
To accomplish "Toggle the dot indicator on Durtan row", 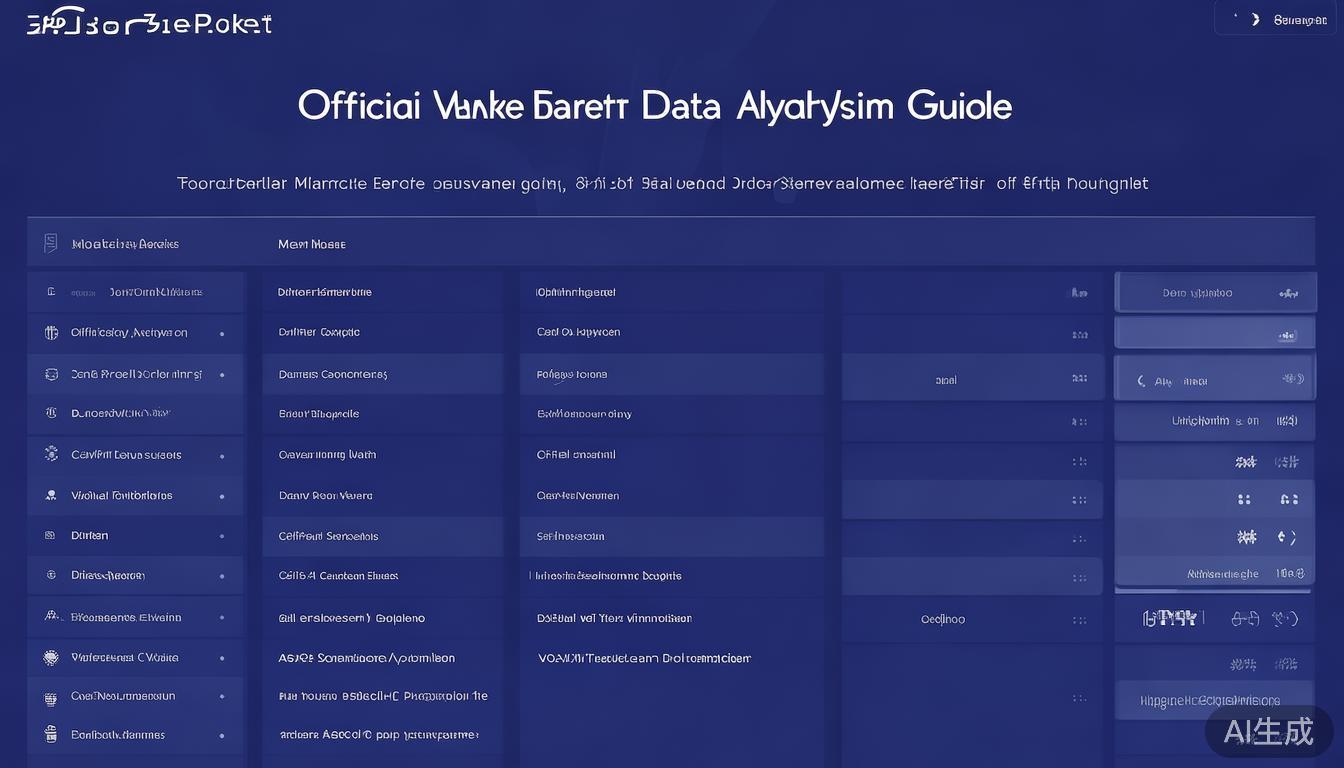I will 221,537.
